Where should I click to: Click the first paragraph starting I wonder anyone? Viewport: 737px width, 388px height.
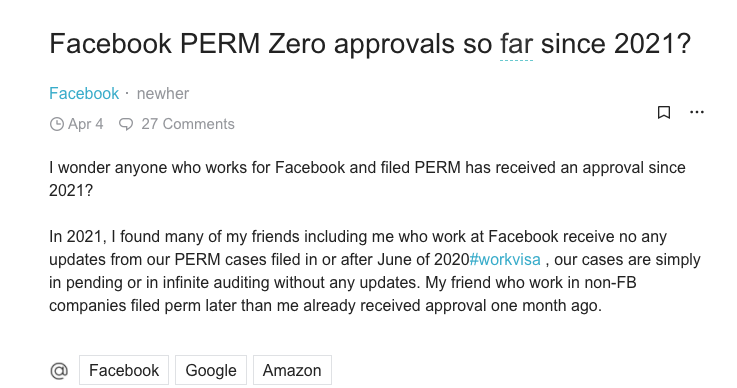tap(367, 179)
